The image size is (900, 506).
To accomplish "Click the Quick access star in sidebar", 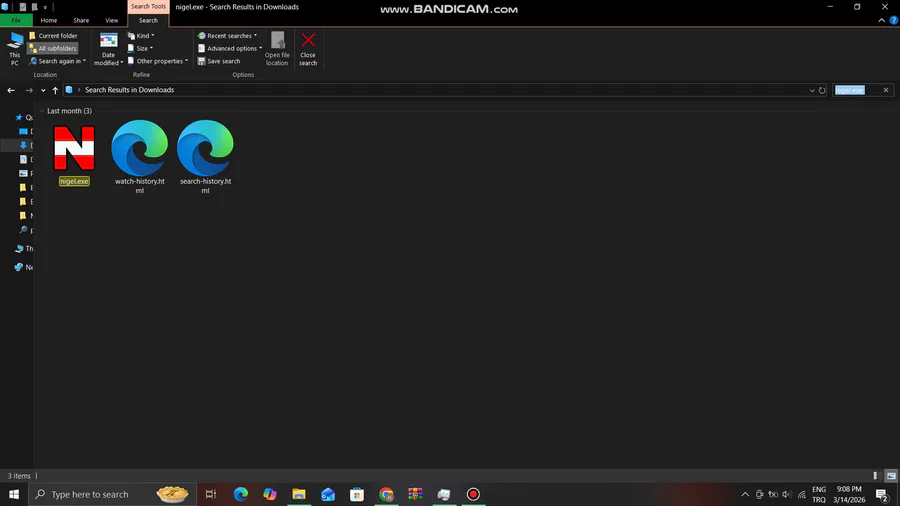I will click(x=19, y=118).
